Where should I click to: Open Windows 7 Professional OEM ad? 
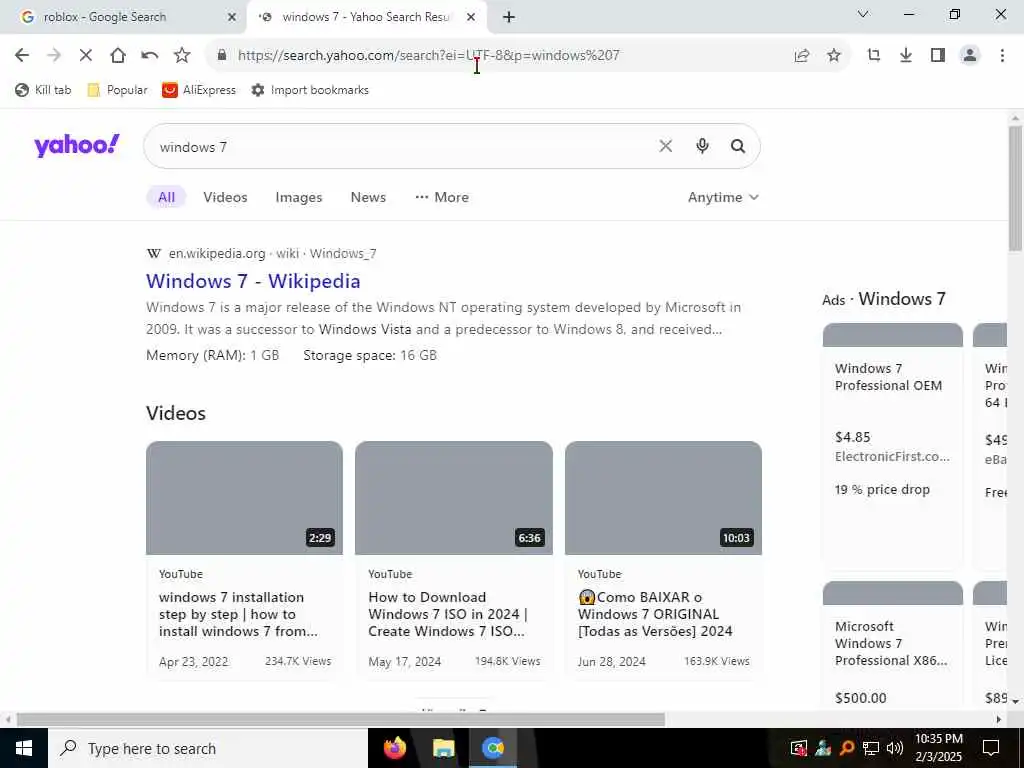tap(888, 377)
